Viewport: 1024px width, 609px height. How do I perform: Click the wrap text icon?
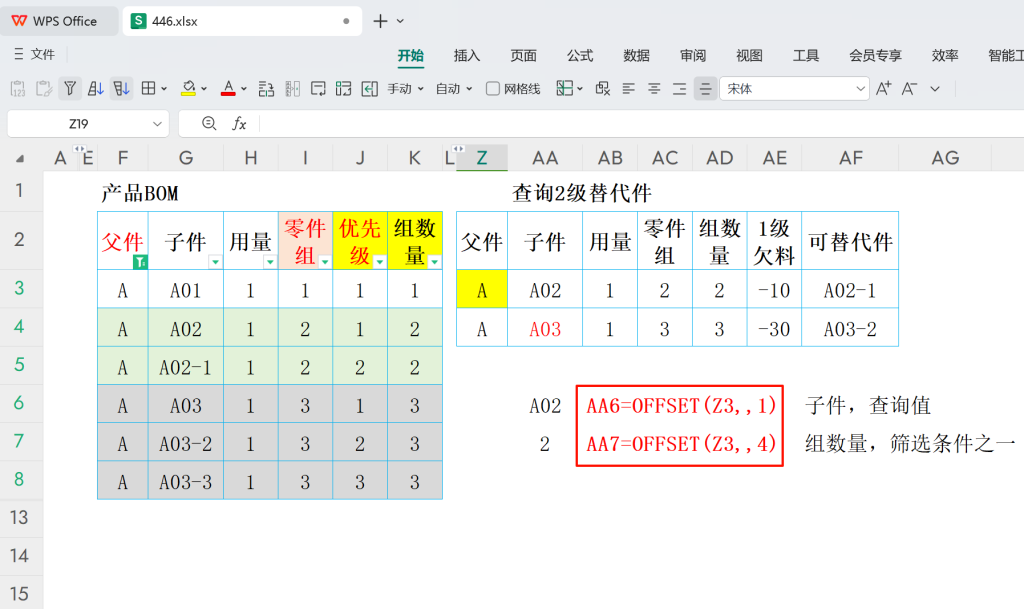tap(318, 89)
